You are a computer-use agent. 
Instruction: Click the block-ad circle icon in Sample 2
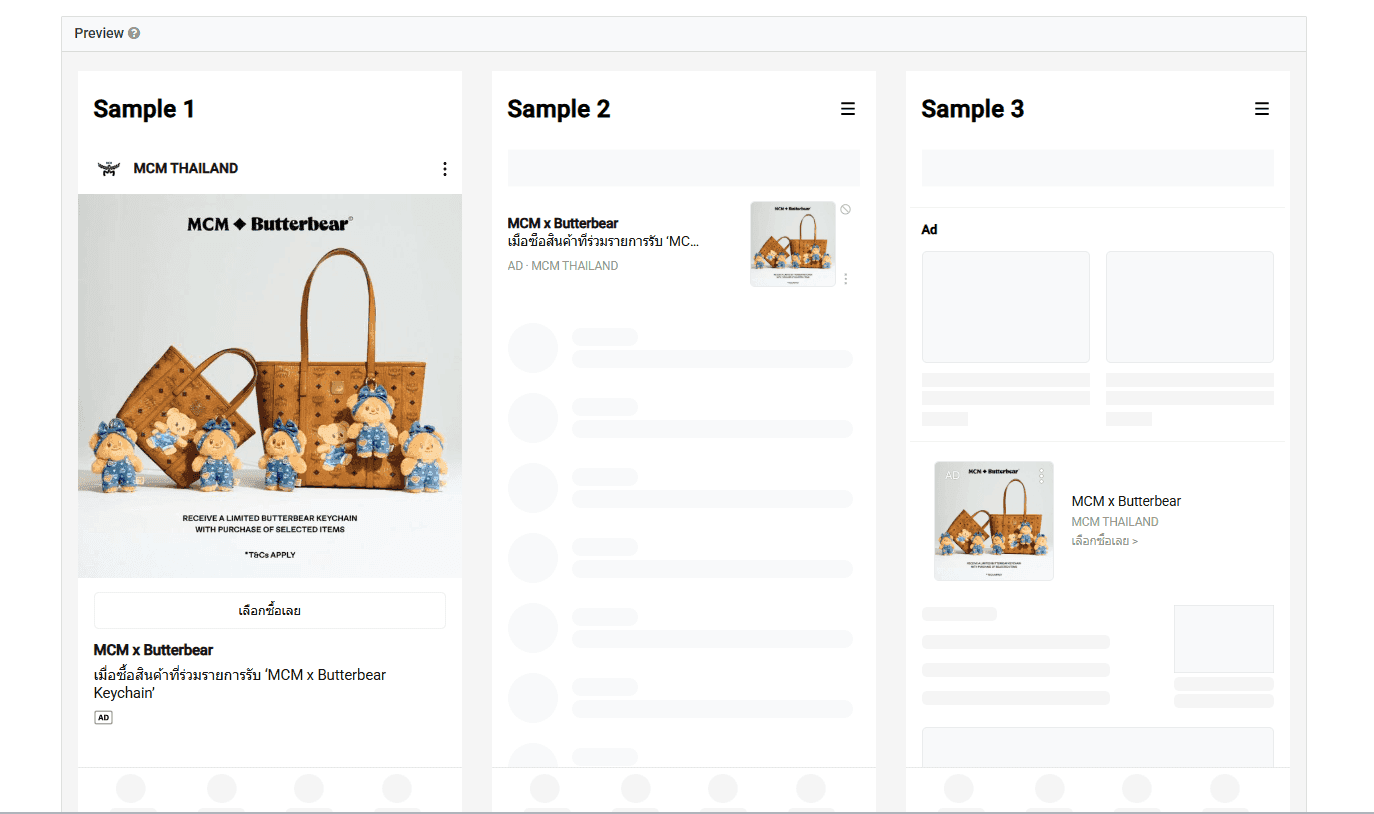pyautogui.click(x=846, y=209)
